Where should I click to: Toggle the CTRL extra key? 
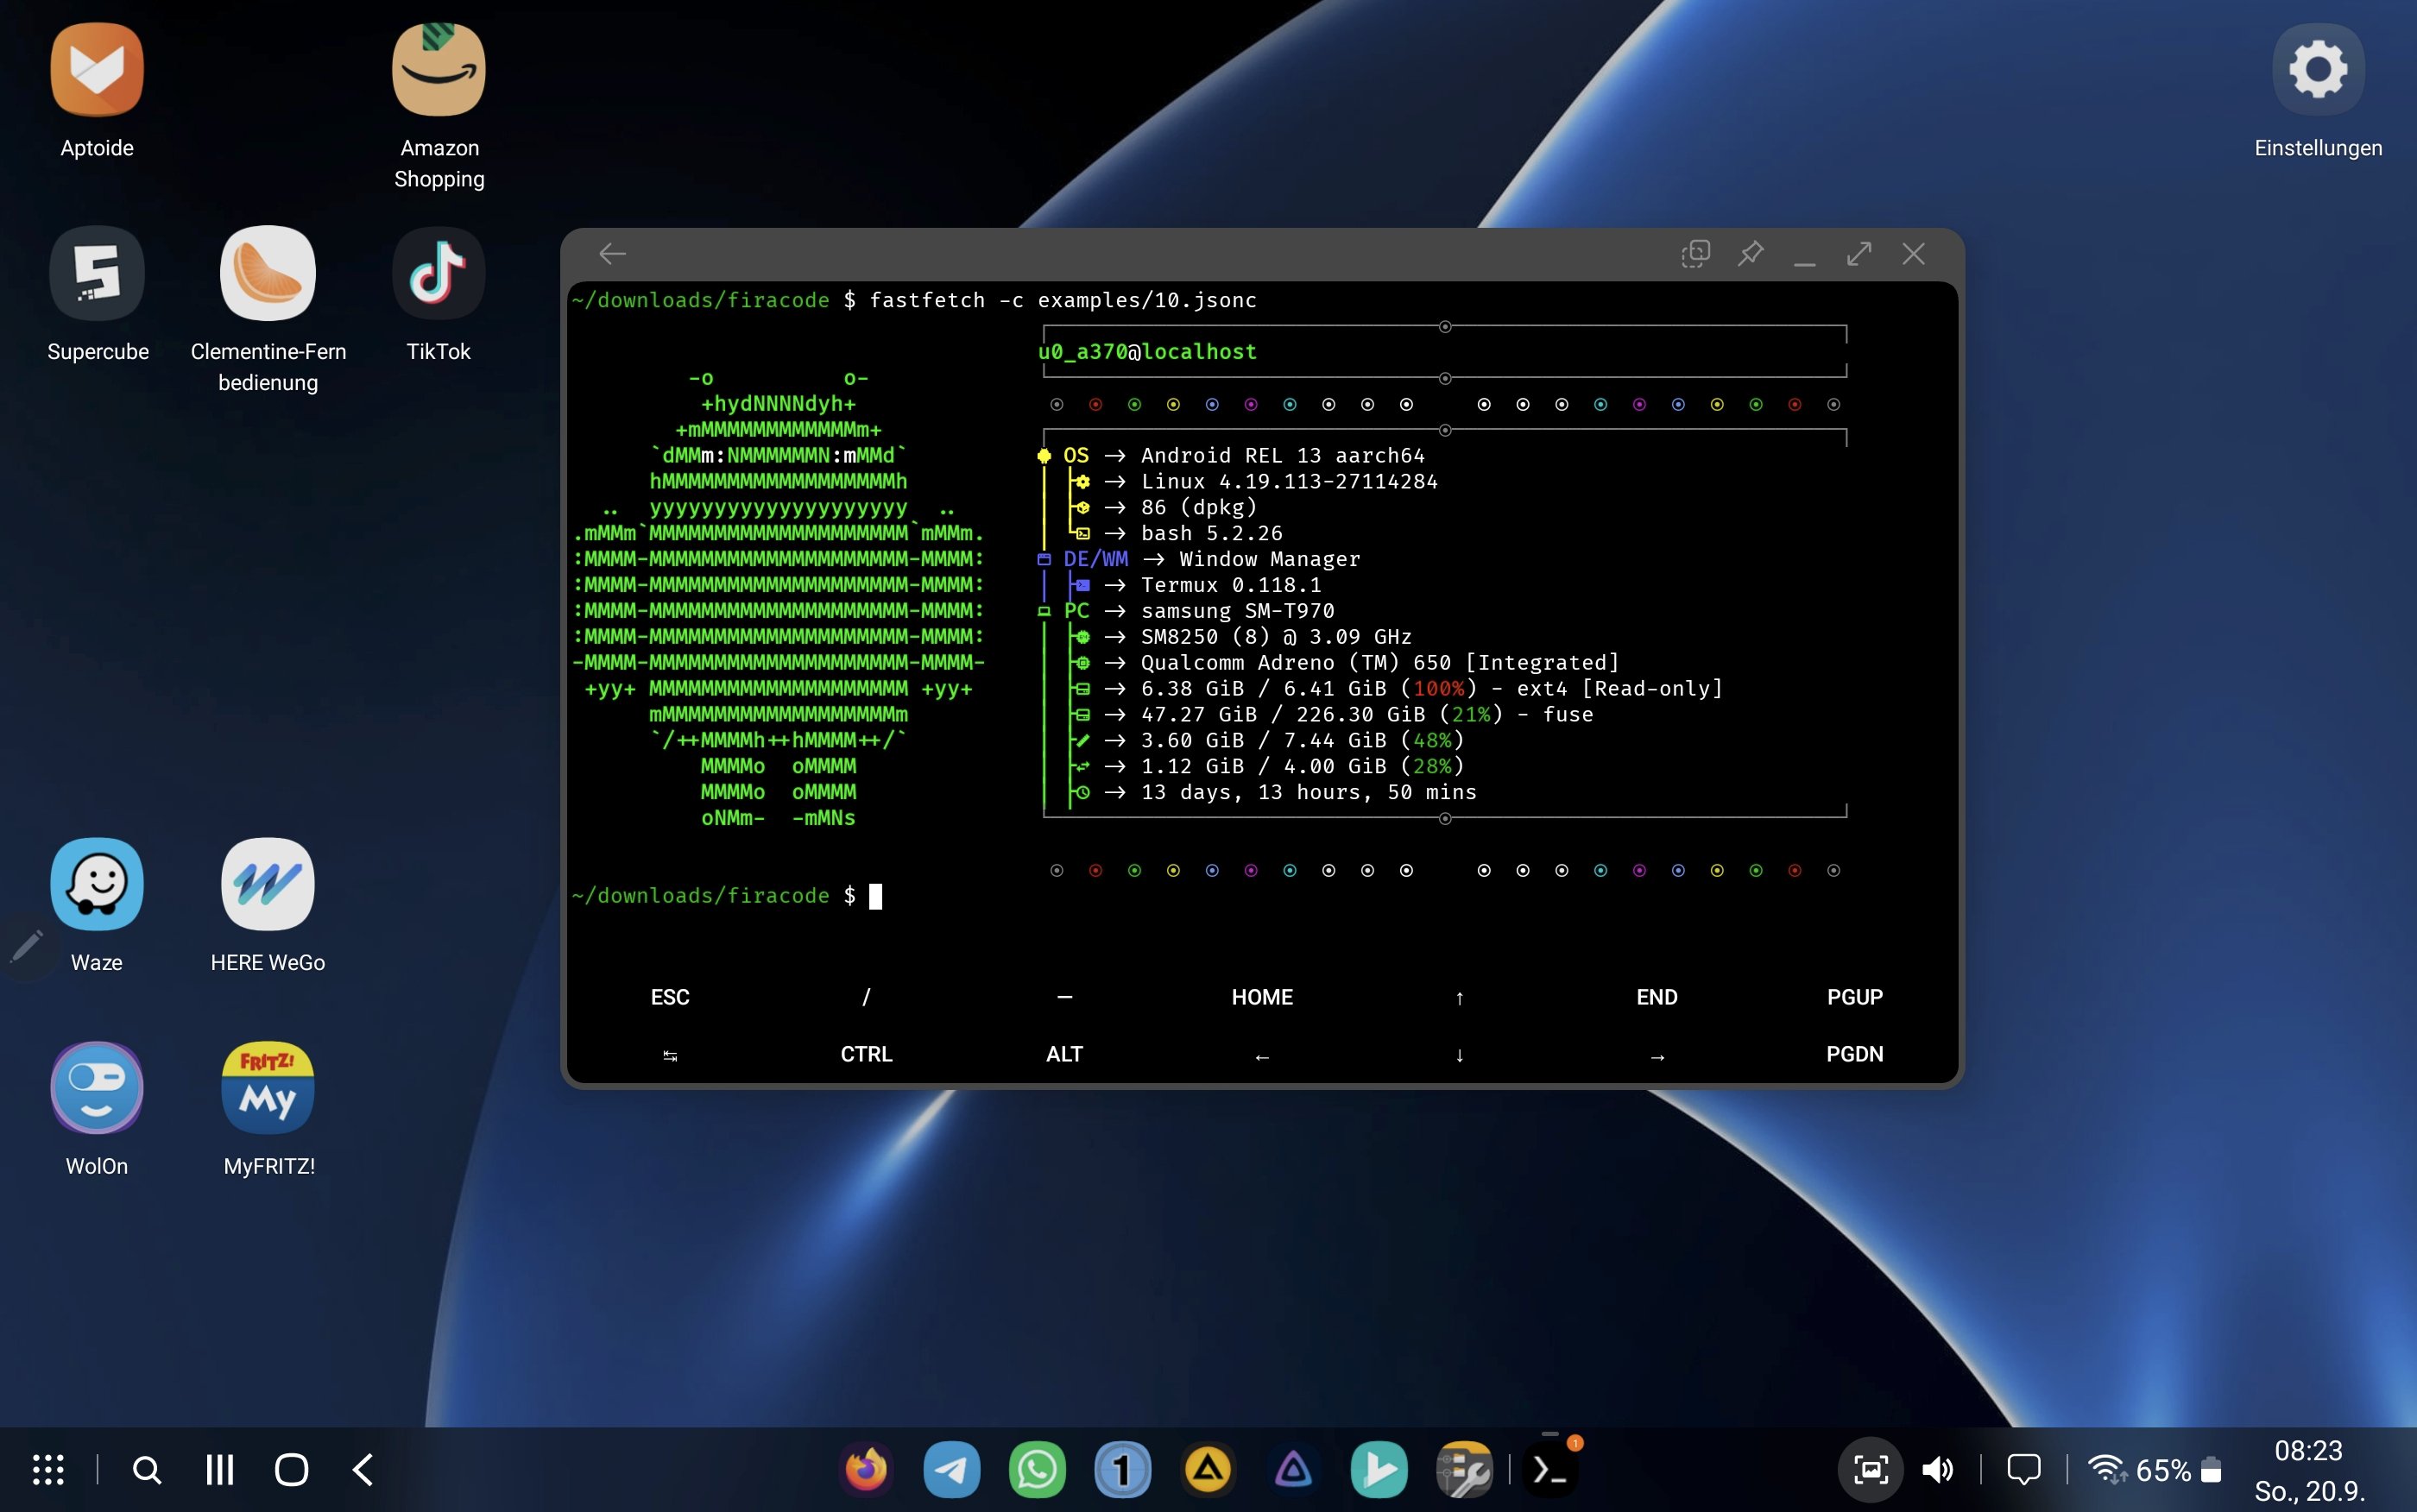866,1054
